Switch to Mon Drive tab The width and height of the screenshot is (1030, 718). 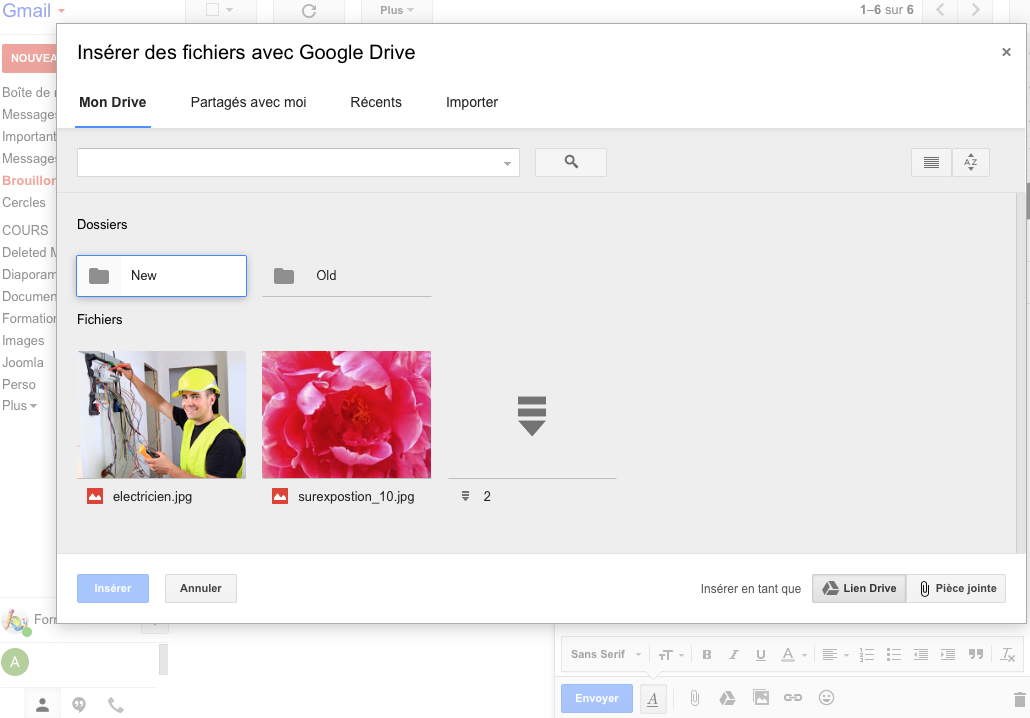(x=113, y=102)
